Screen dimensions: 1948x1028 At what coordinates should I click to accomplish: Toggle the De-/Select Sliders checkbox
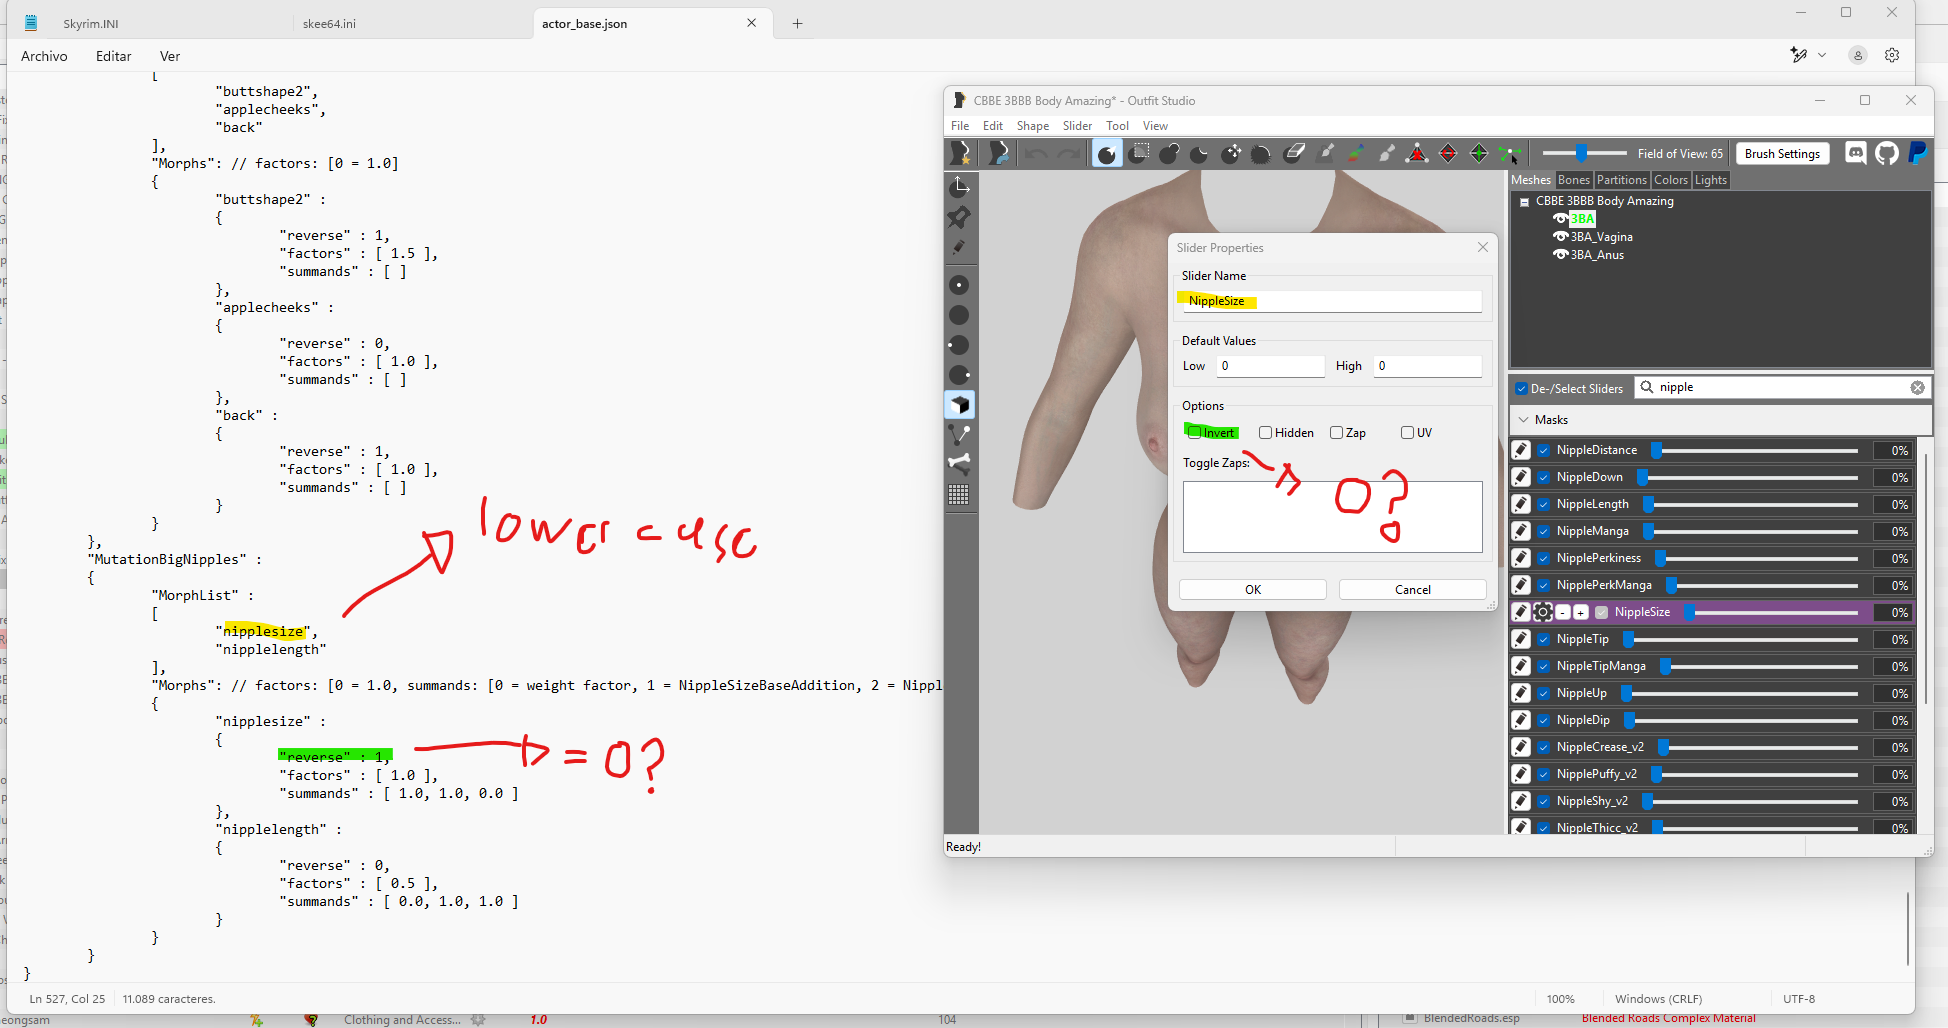point(1521,388)
